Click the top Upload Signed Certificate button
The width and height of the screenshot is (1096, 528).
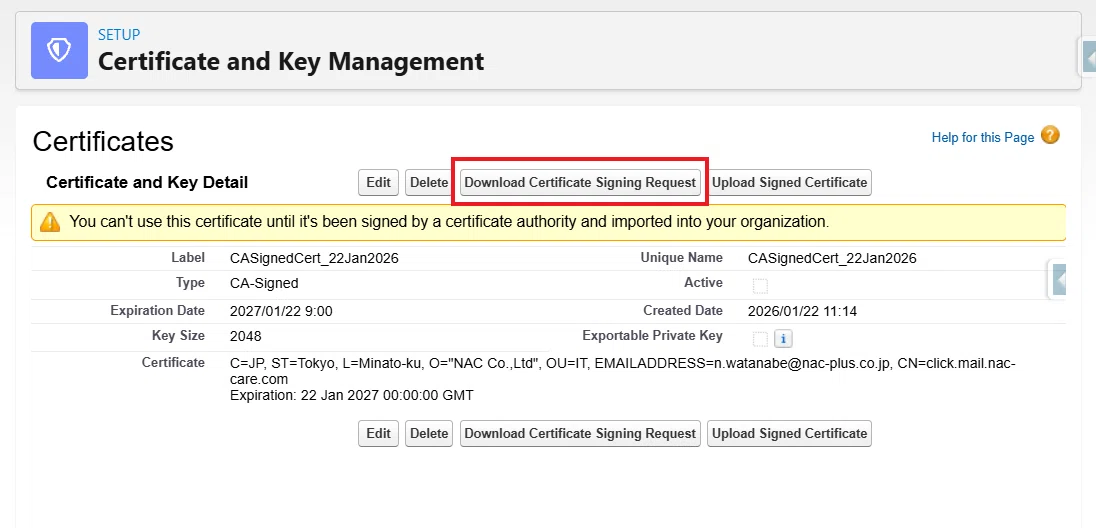click(x=789, y=183)
